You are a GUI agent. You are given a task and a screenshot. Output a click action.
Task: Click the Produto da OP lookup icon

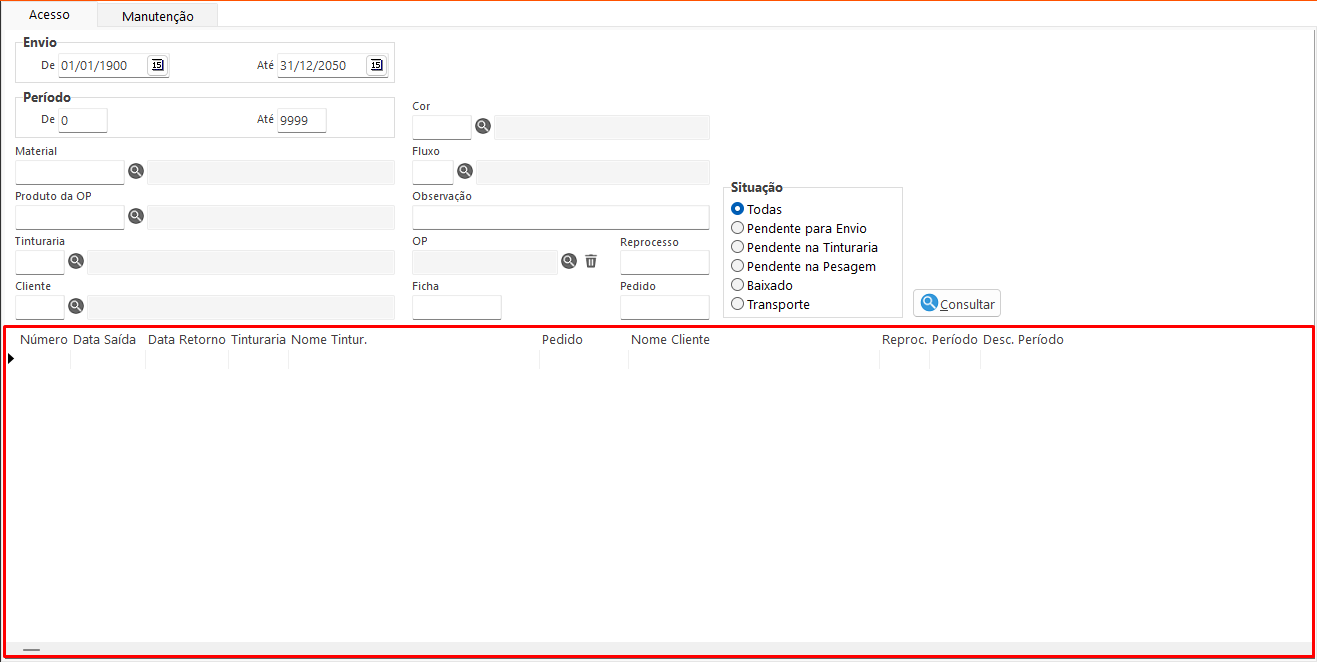[x=136, y=216]
